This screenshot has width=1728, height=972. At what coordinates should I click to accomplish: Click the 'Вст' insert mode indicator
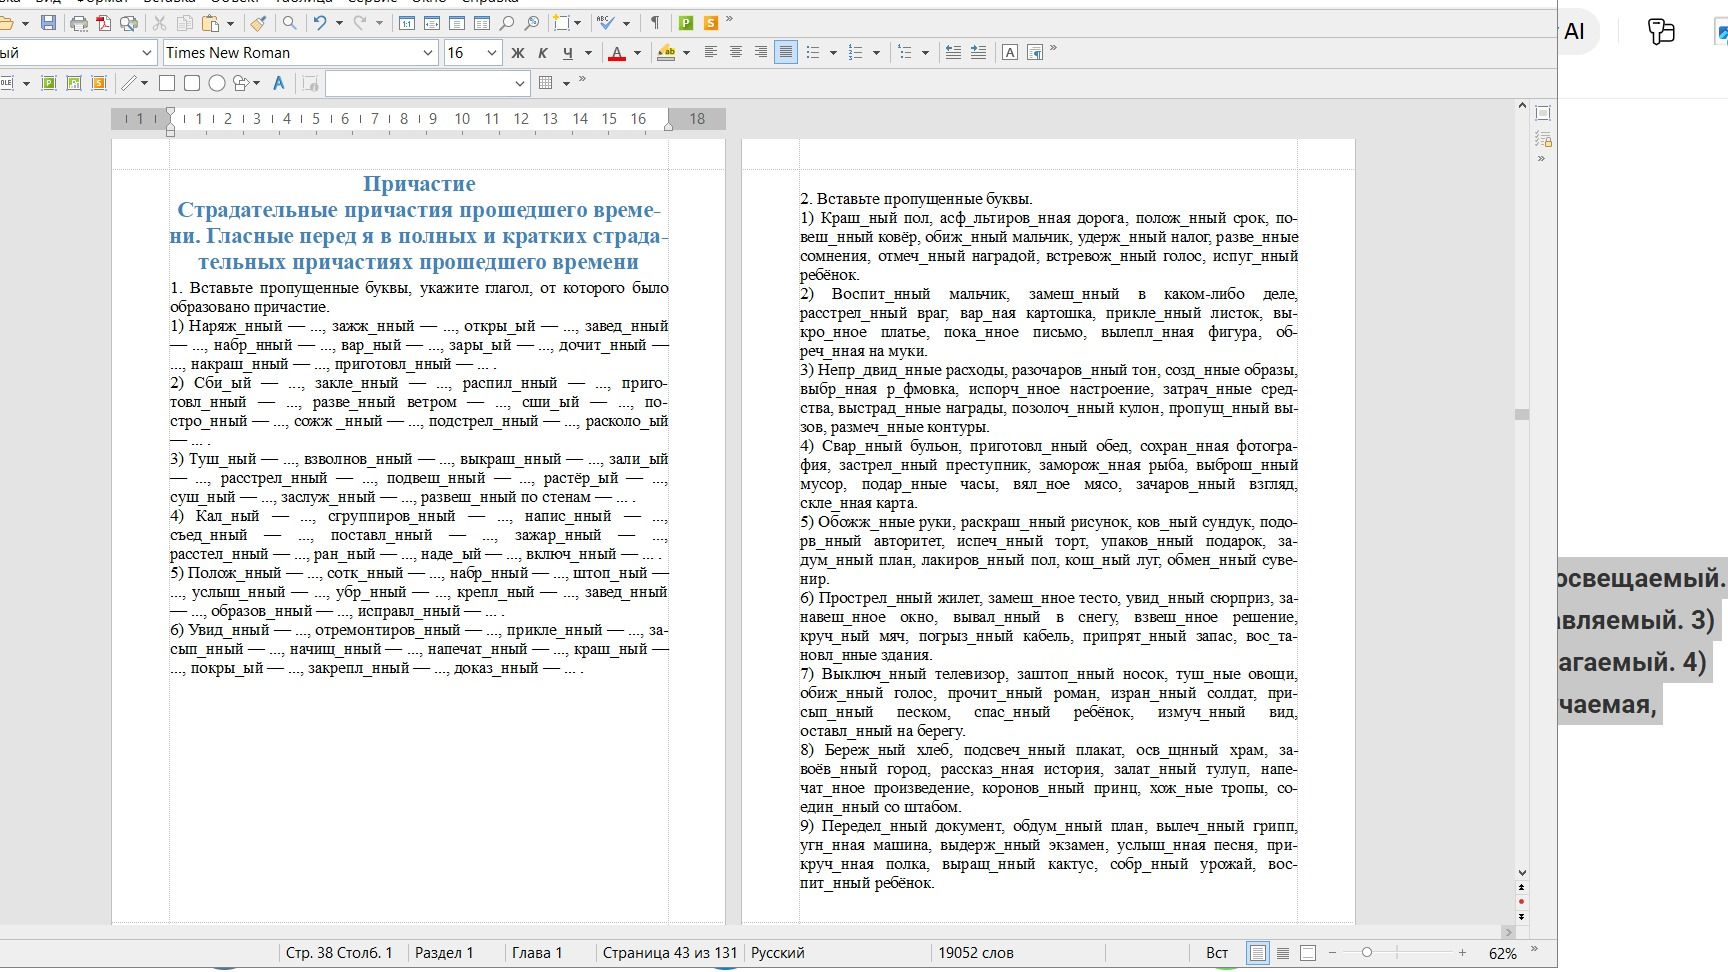pos(1217,953)
